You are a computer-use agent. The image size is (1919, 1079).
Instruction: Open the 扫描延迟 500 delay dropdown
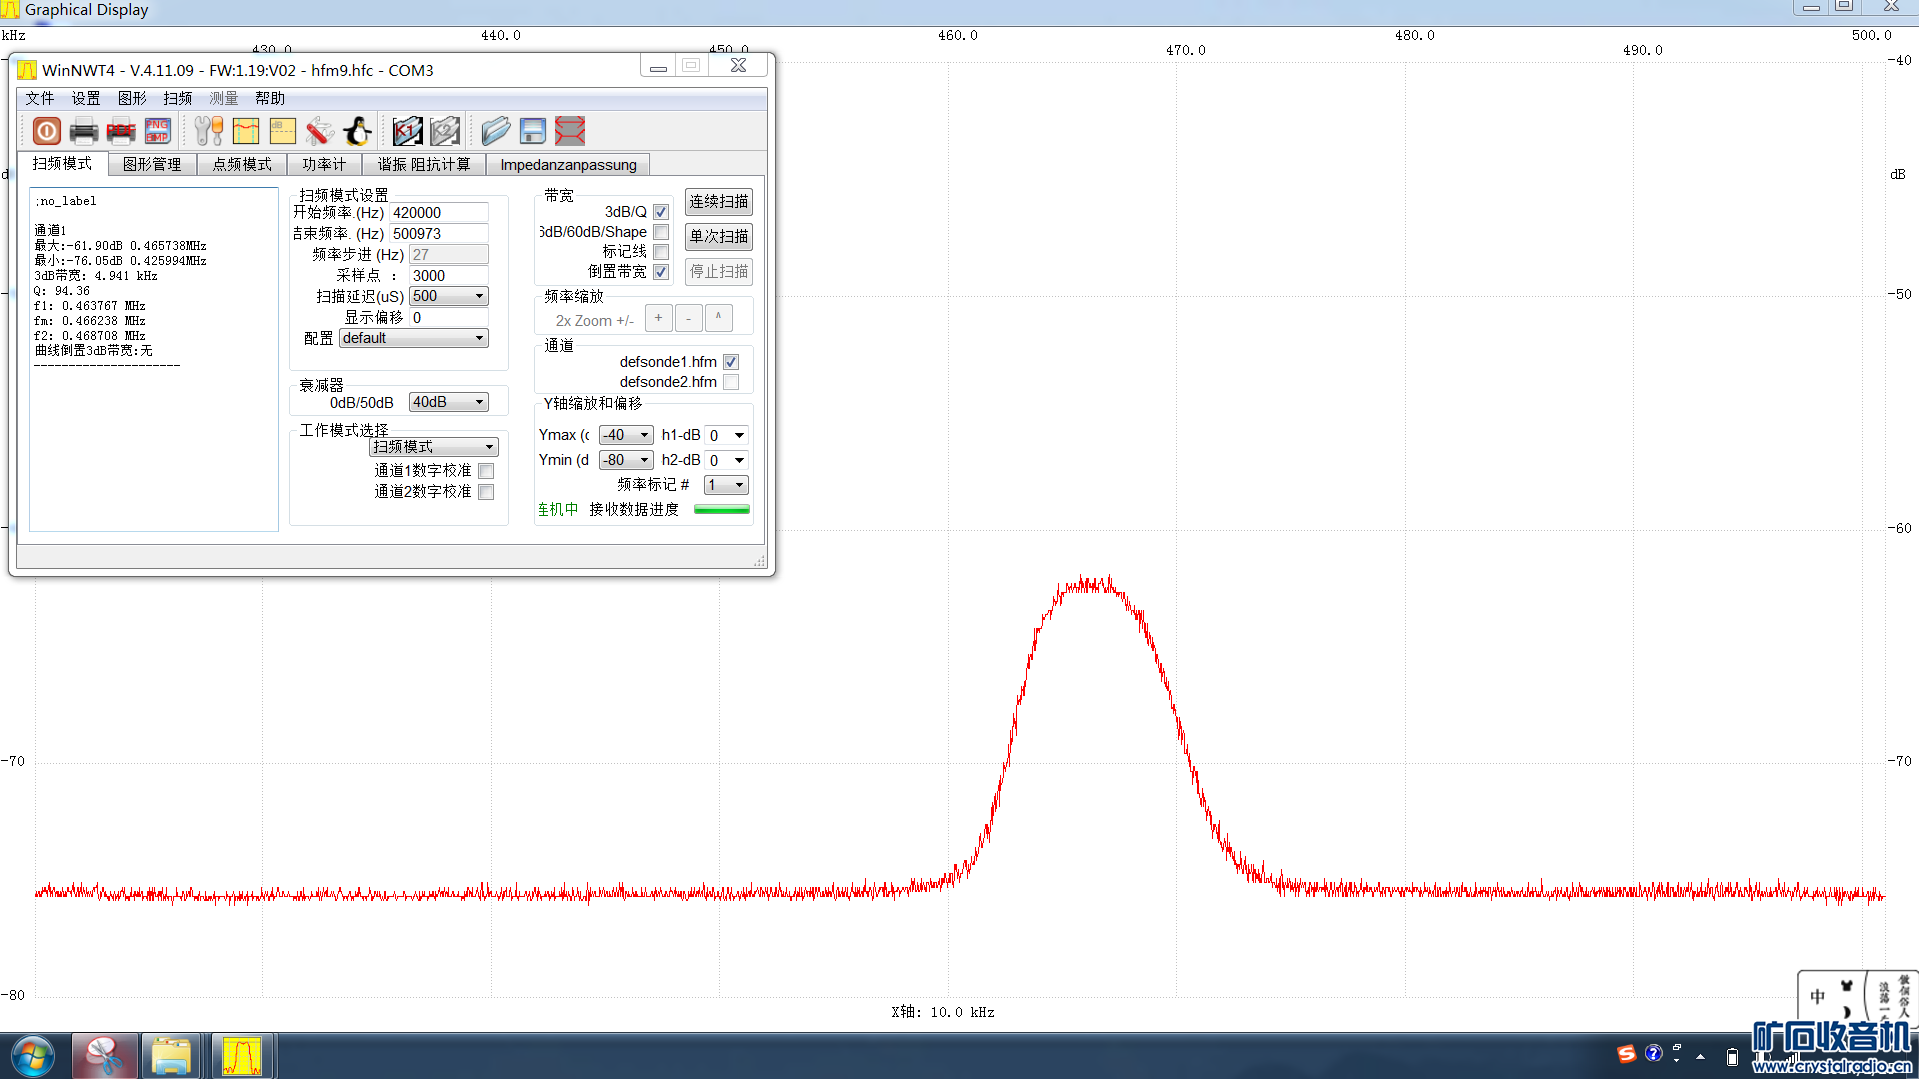click(x=449, y=296)
